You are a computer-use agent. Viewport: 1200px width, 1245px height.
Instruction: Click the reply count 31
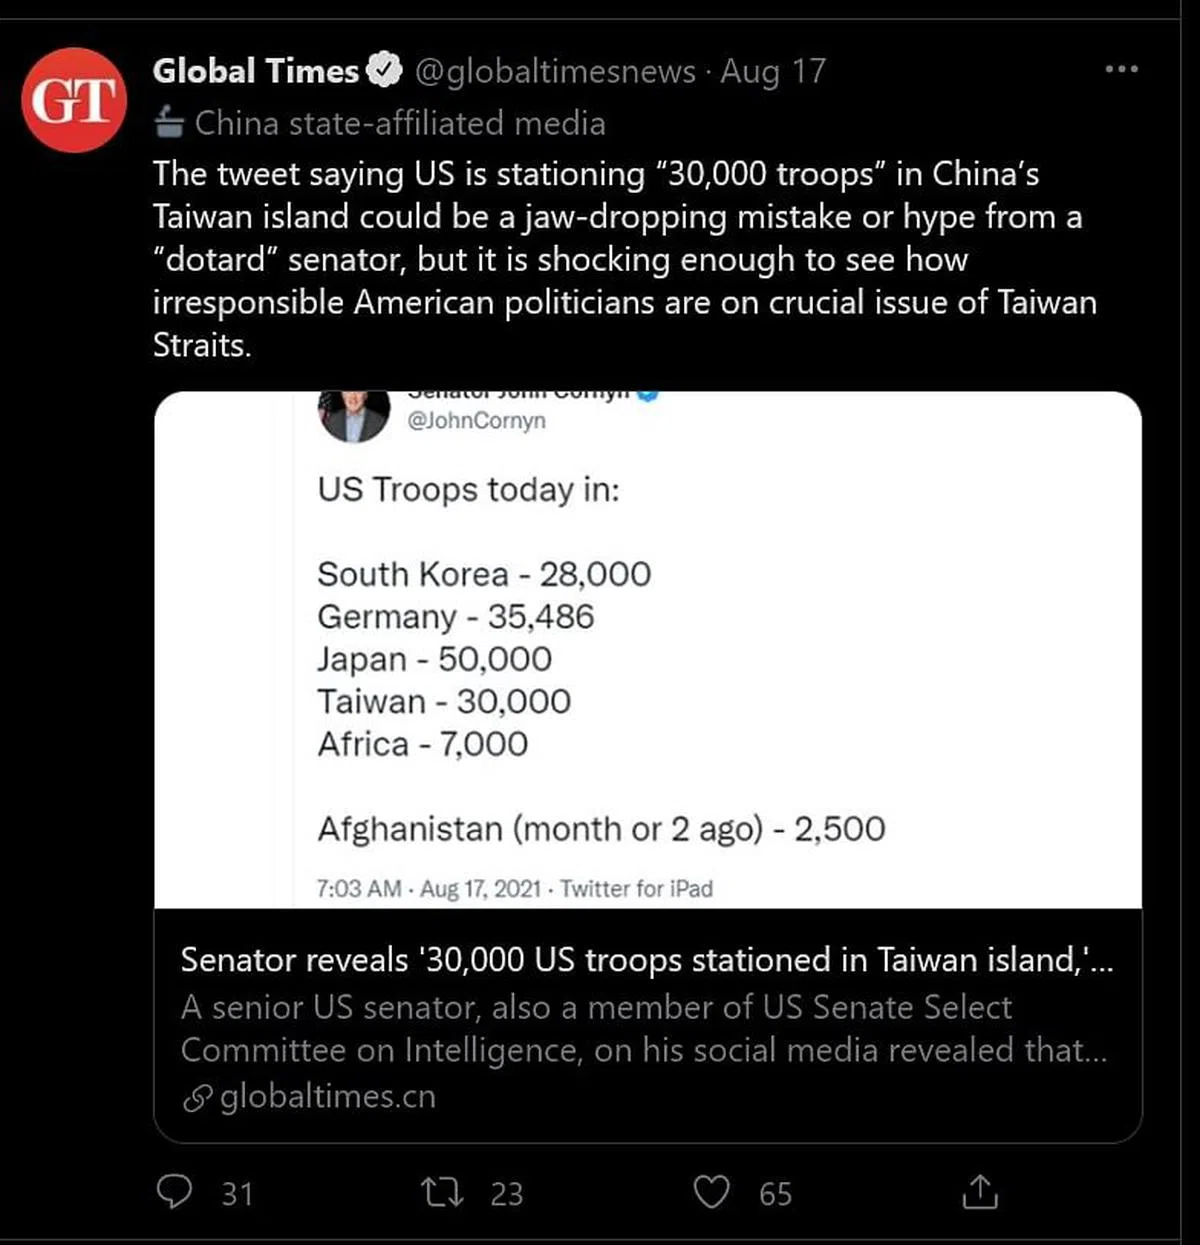(237, 1194)
